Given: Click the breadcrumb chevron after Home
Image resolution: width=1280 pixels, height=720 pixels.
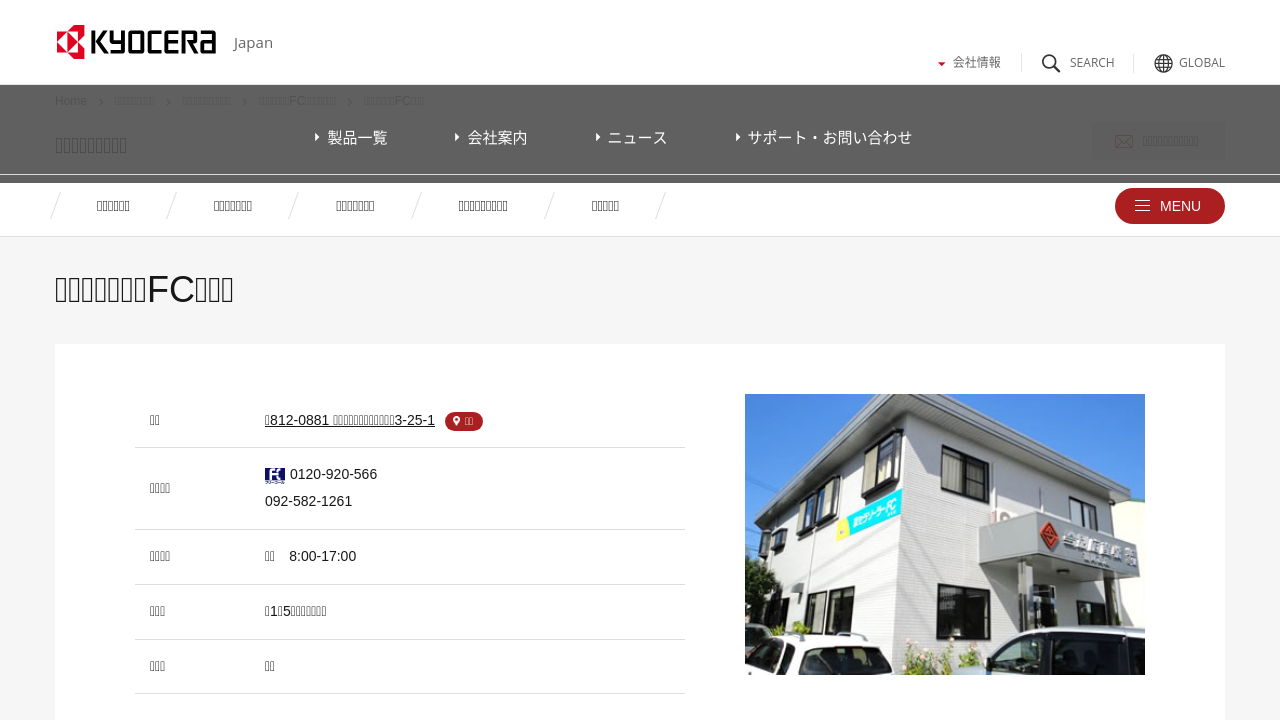Looking at the screenshot, I should point(101,101).
